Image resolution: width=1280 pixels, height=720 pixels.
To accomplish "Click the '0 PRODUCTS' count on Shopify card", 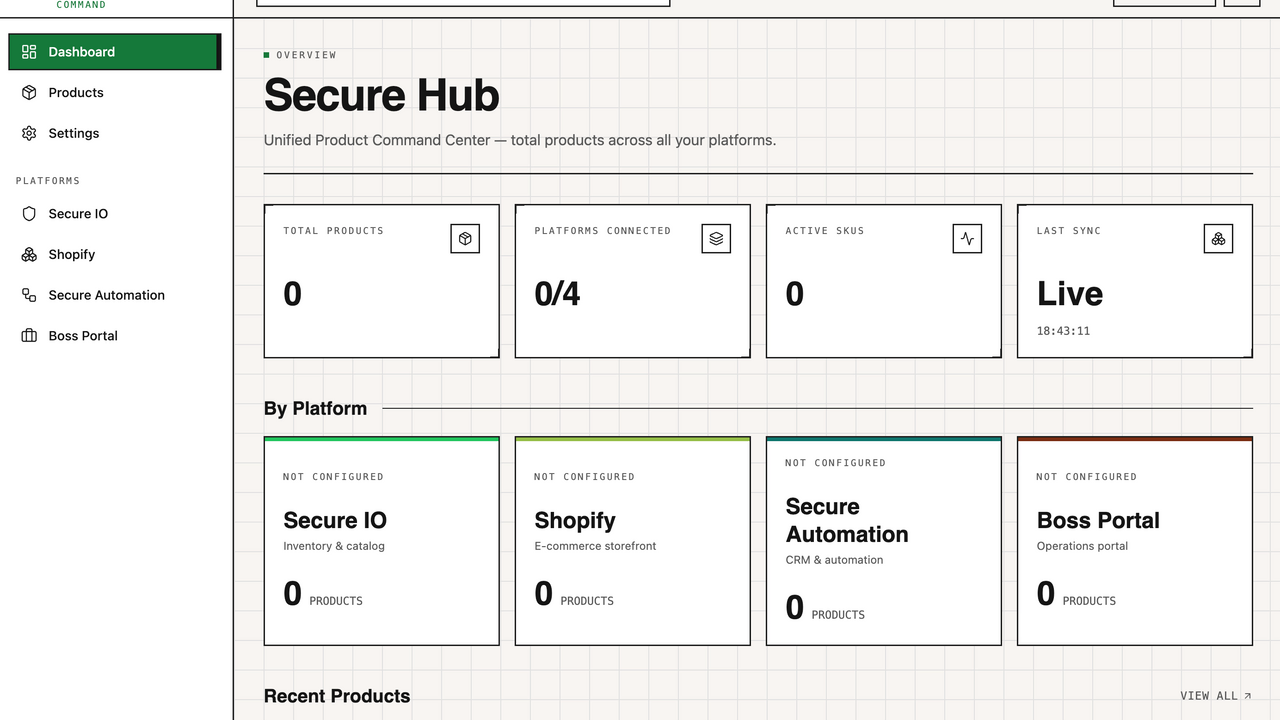I will [574, 595].
